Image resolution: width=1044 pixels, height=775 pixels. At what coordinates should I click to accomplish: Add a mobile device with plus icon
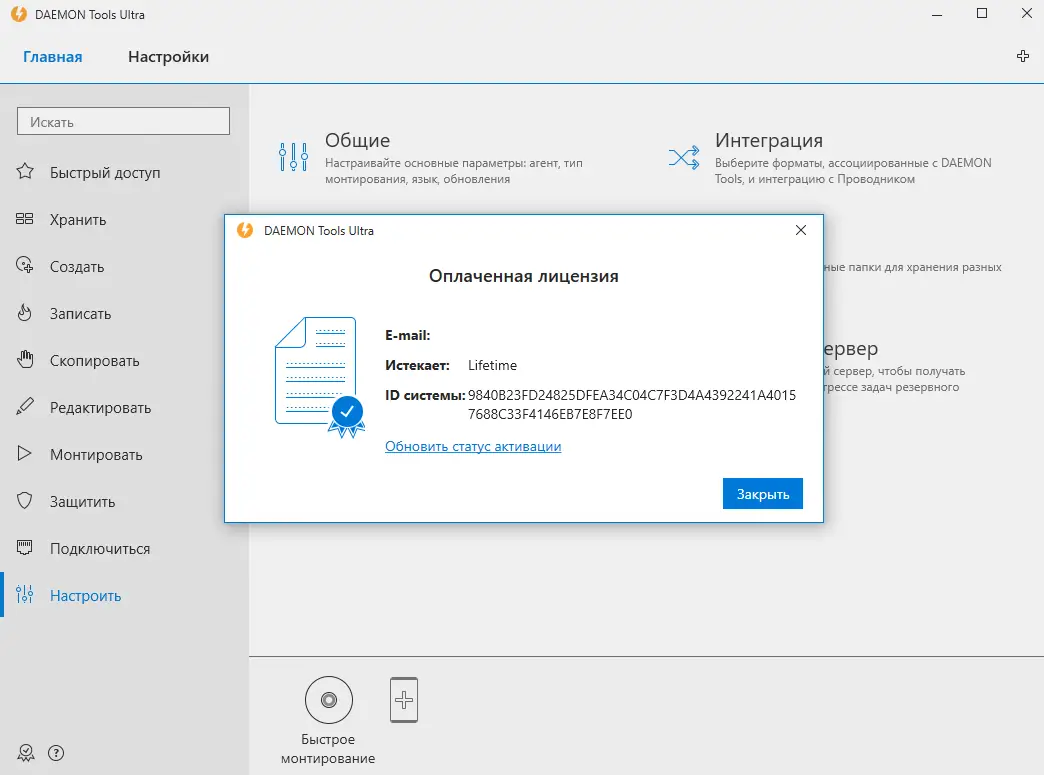click(x=404, y=700)
